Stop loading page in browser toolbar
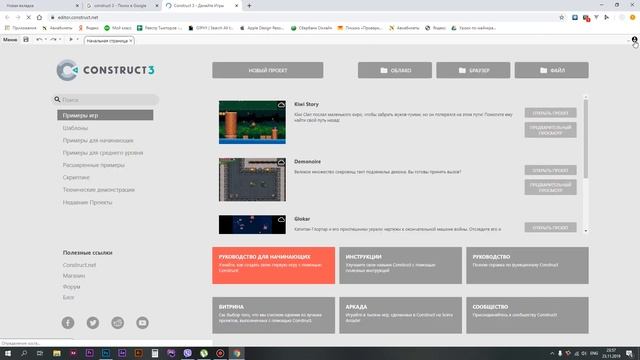 (28, 17)
